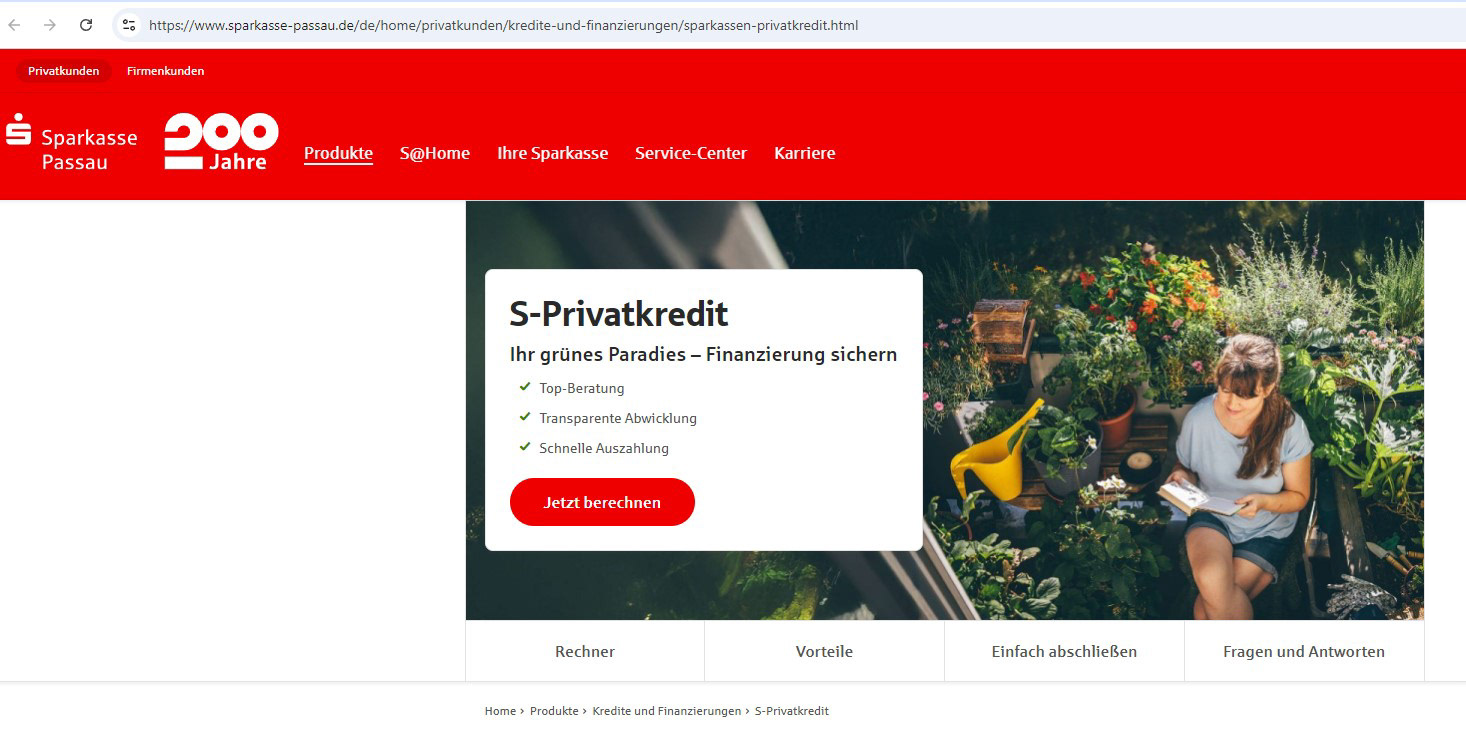Click the Jetzt berechnen button

602,502
